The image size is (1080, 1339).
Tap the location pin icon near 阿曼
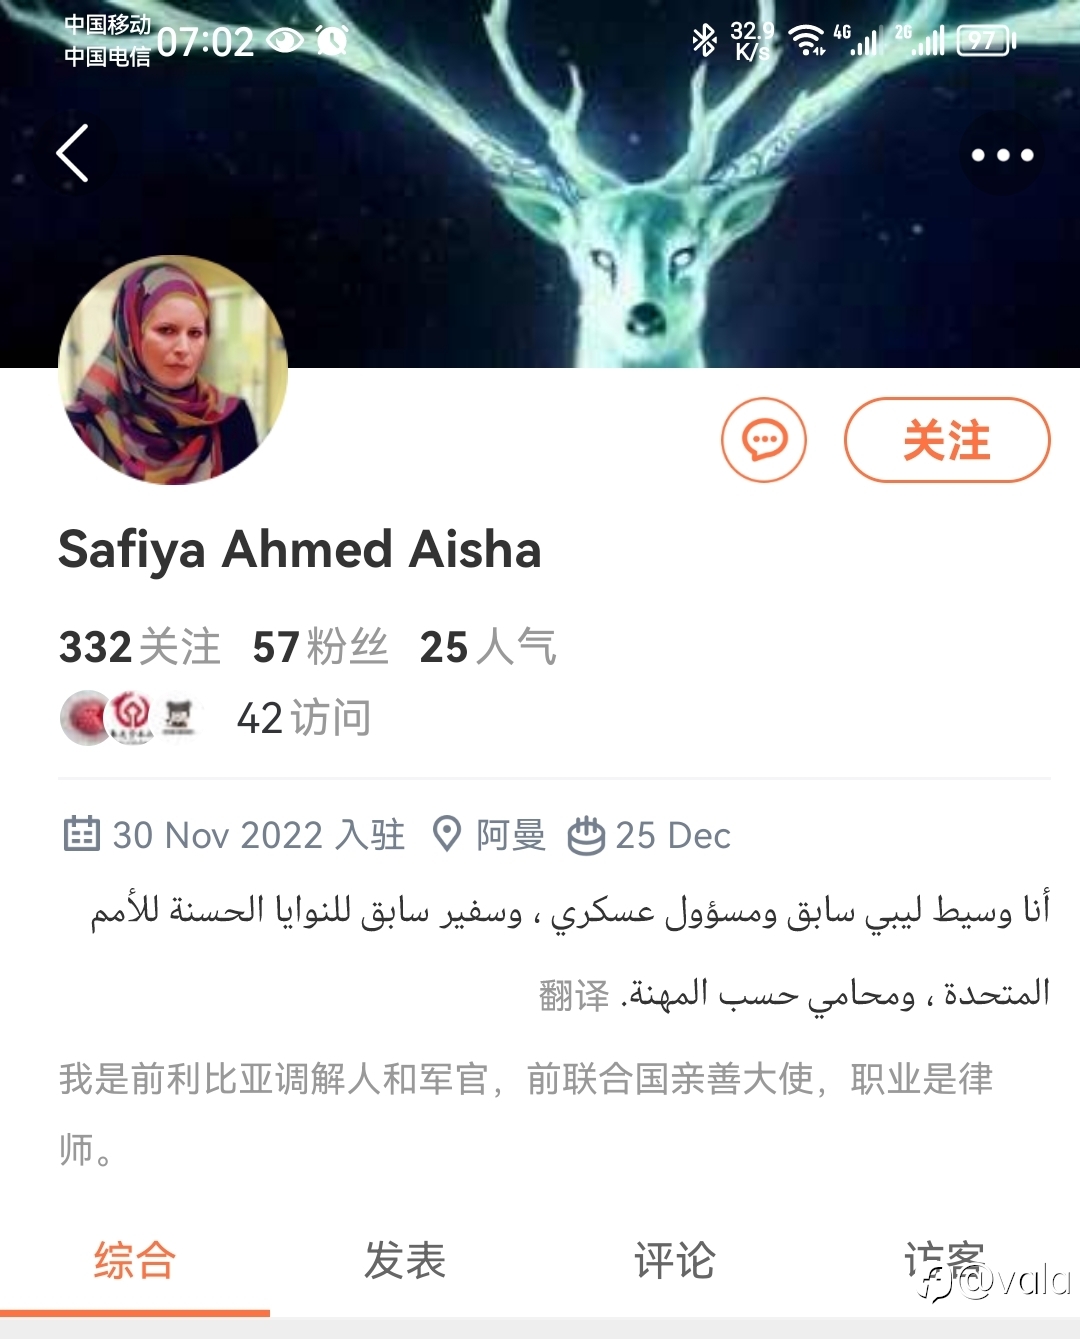point(446,834)
